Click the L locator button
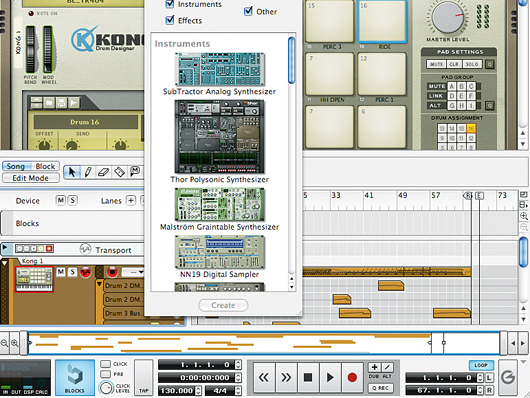 point(489,378)
